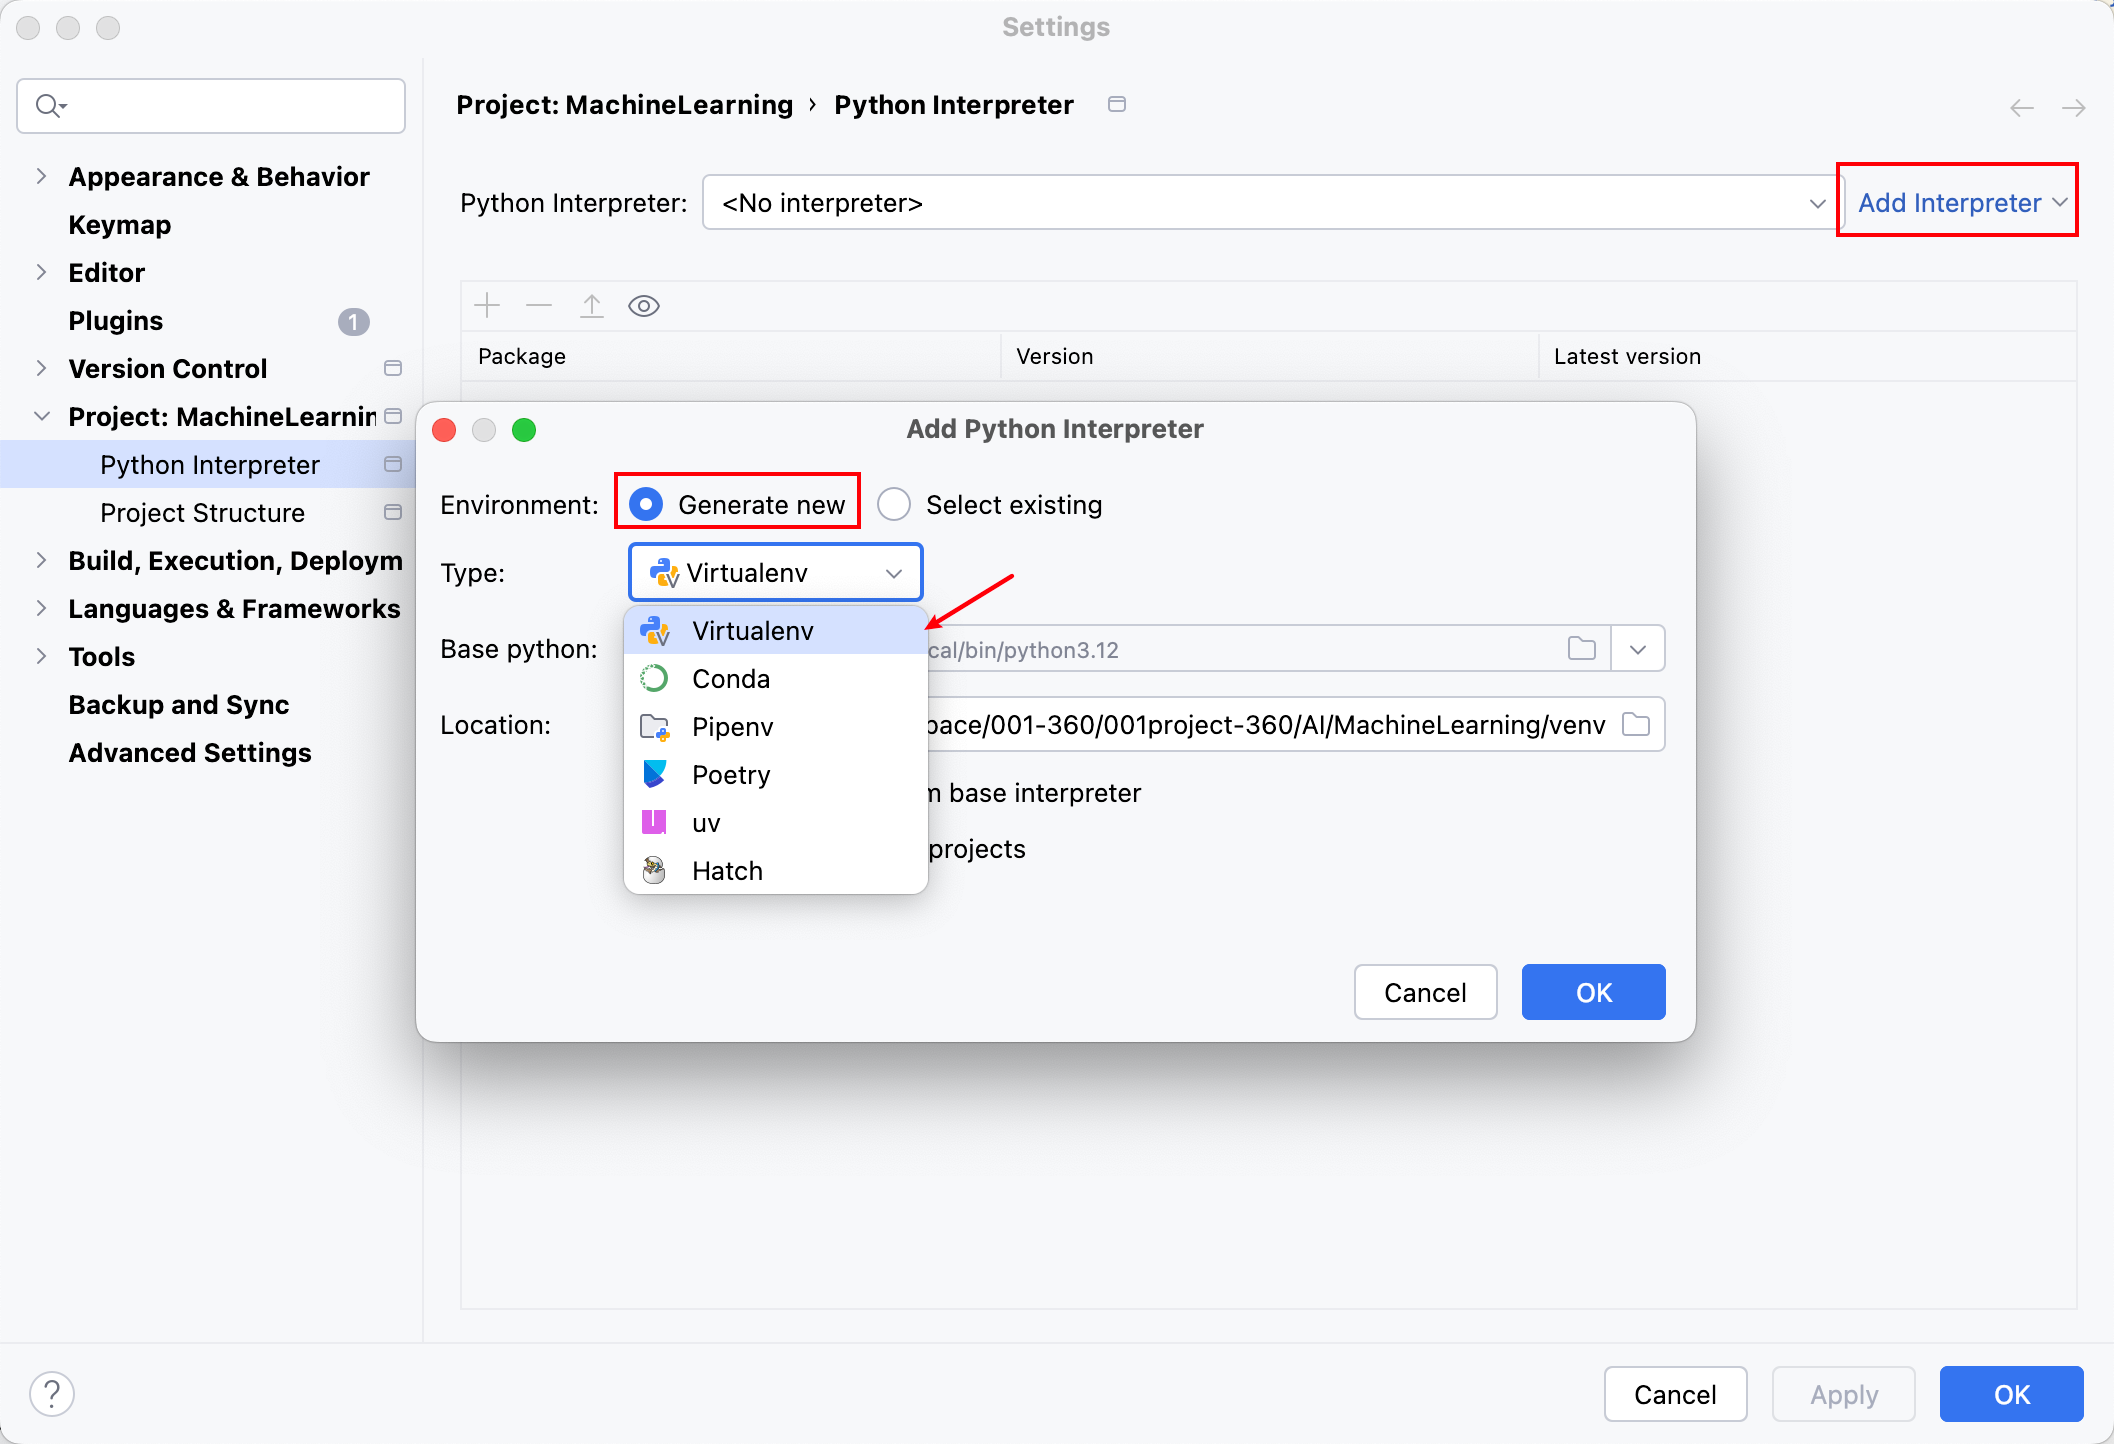Expand the base python path dropdown arrow
Image resolution: width=2114 pixels, height=1444 pixels.
1637,649
